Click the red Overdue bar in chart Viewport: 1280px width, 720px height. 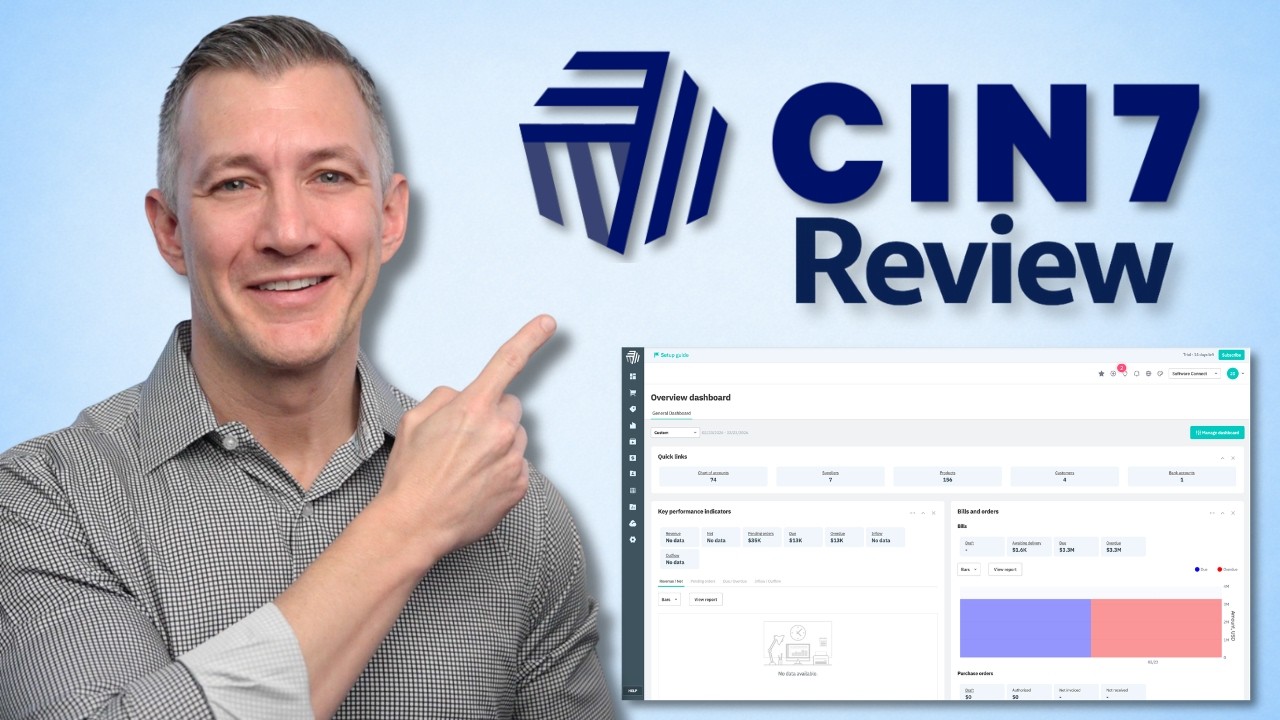pyautogui.click(x=1156, y=628)
